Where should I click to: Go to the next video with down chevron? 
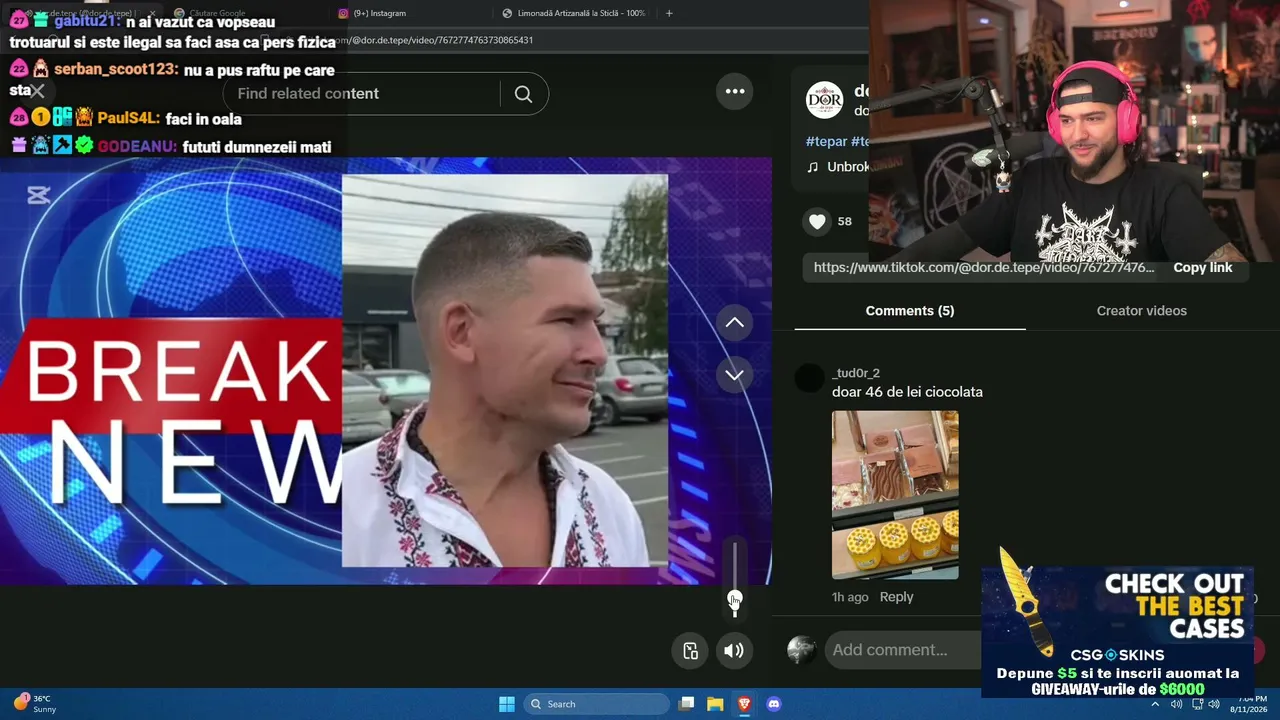click(735, 375)
